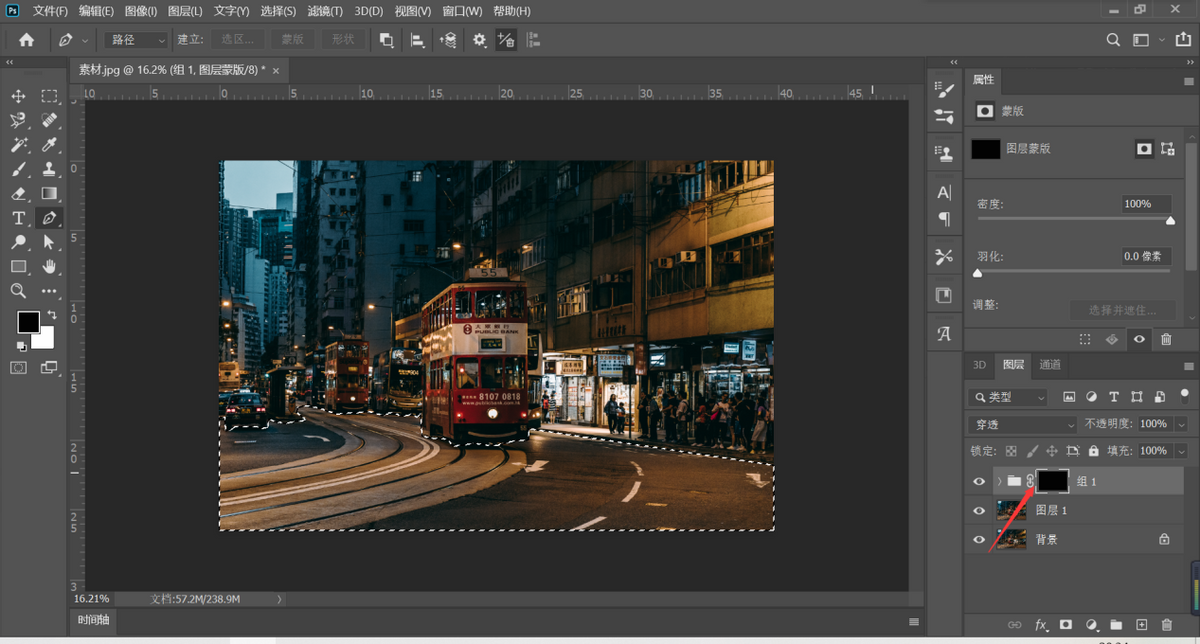Select the Hand tool
1200x644 pixels.
49,266
